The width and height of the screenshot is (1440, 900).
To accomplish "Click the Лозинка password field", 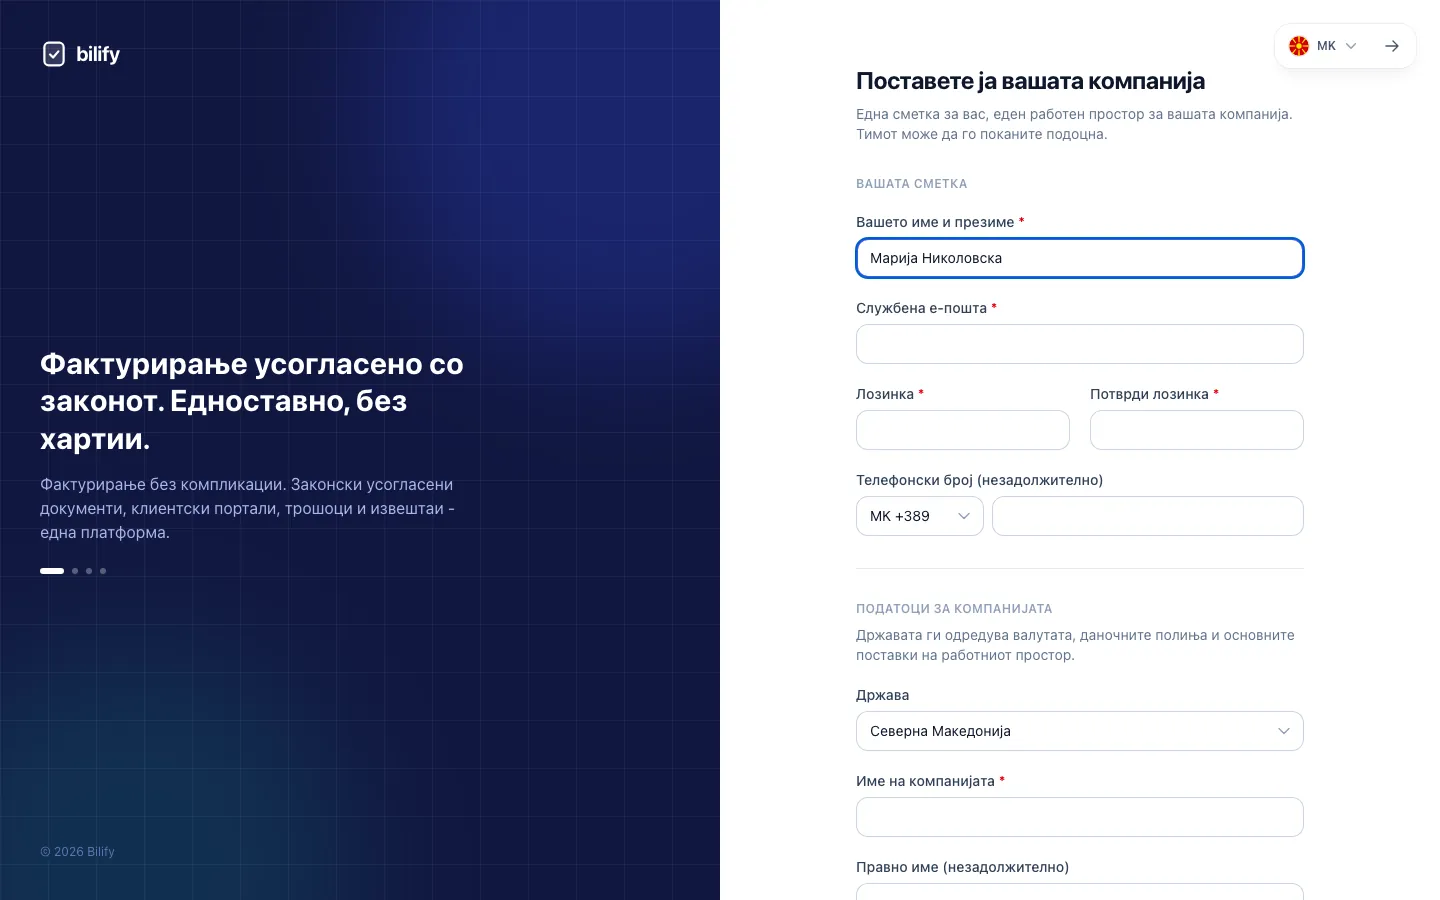I will pos(963,430).
